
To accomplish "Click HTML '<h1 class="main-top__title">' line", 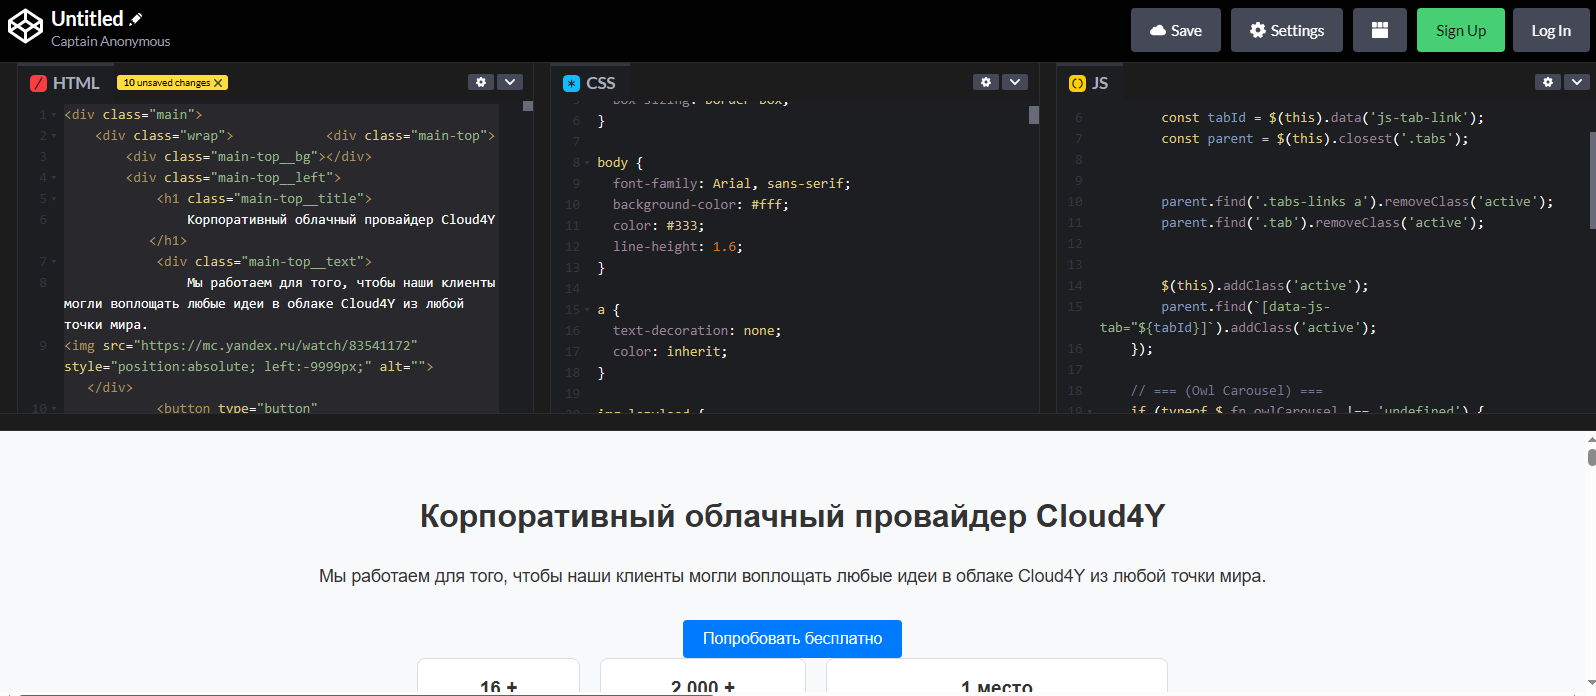I will coord(264,199).
